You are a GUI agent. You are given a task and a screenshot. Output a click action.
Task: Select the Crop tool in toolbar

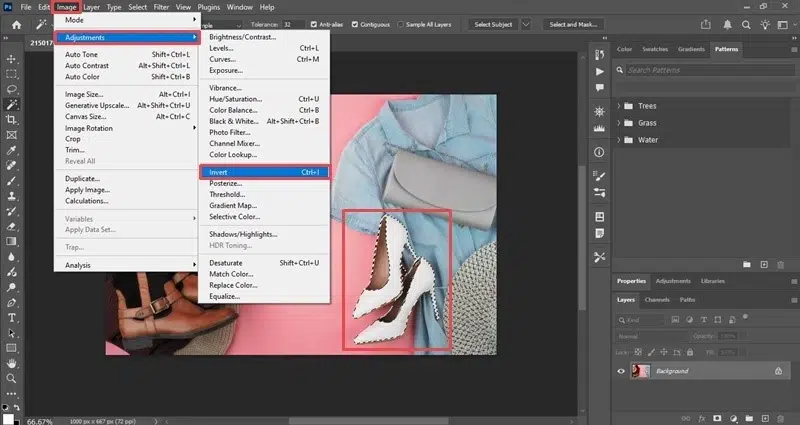pos(12,119)
